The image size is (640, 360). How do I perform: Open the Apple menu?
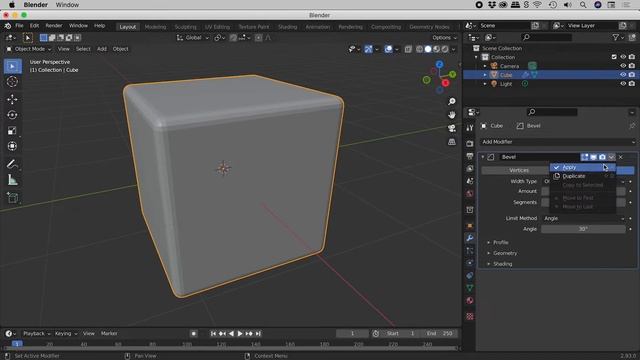point(12,5)
